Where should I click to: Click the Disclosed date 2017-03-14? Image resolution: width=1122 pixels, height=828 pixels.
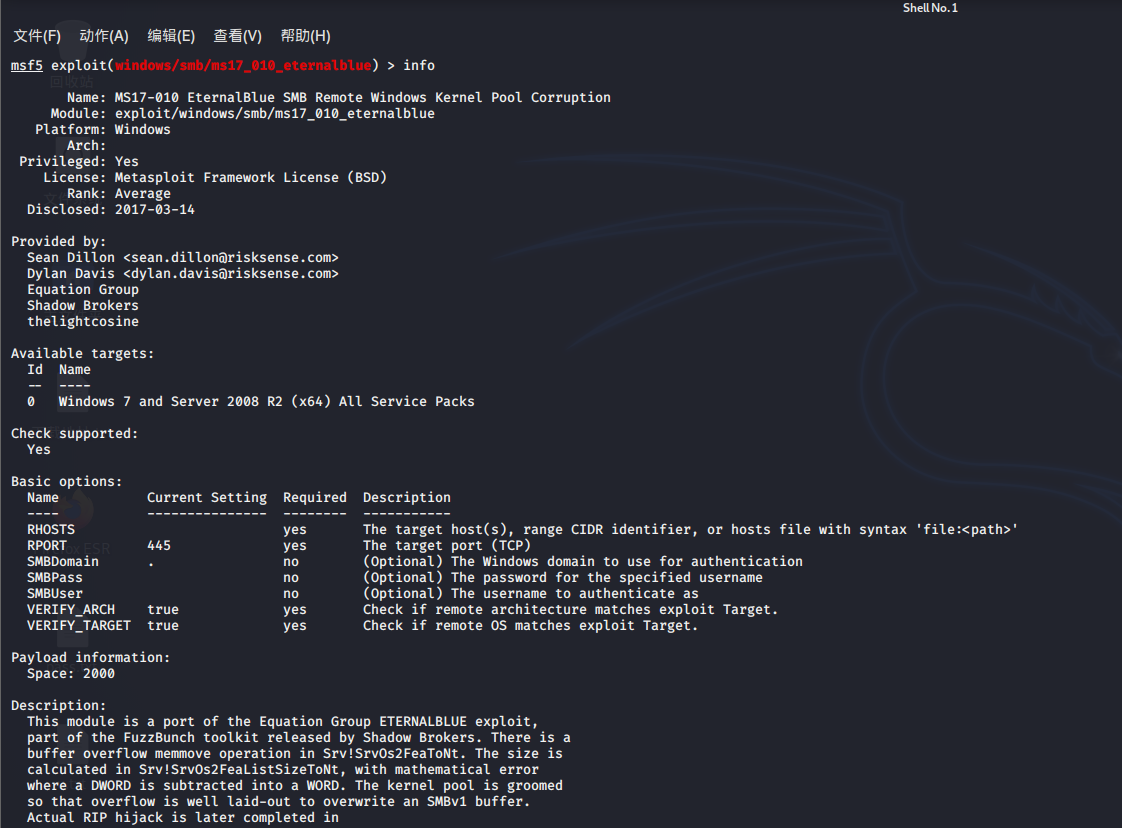pos(155,210)
